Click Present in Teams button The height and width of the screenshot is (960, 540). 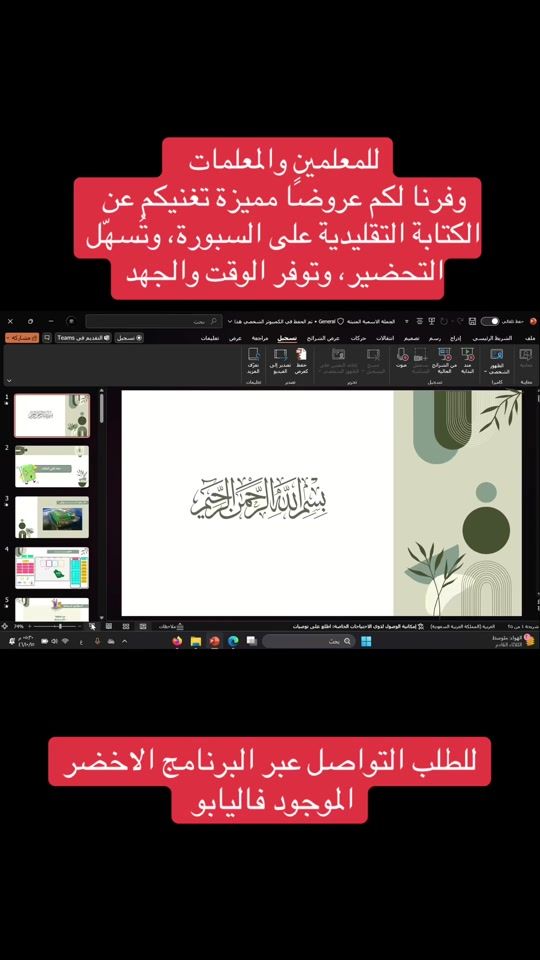coord(83,338)
